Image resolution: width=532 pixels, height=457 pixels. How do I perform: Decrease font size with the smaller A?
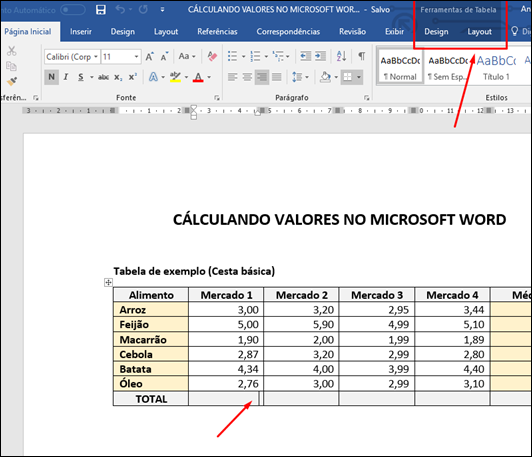(164, 57)
